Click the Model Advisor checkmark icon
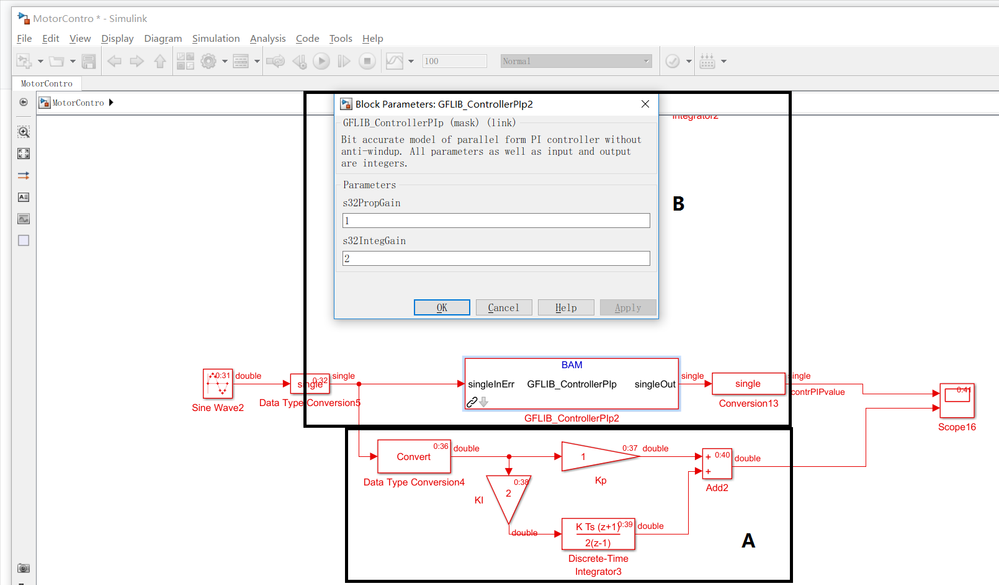Screen dimensions: 999x585 [673, 61]
